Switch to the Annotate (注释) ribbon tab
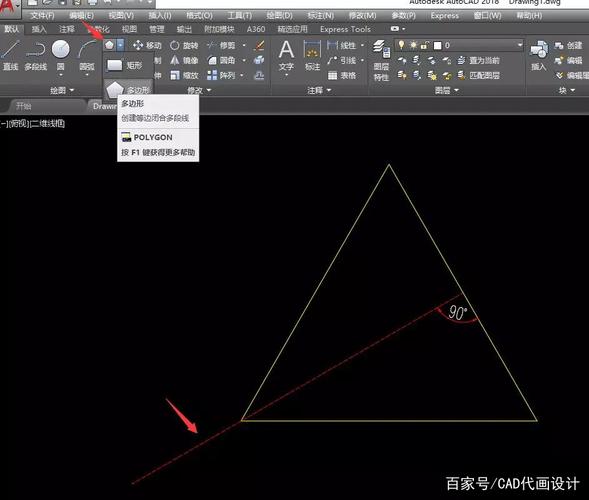The image size is (589, 500). (x=66, y=29)
